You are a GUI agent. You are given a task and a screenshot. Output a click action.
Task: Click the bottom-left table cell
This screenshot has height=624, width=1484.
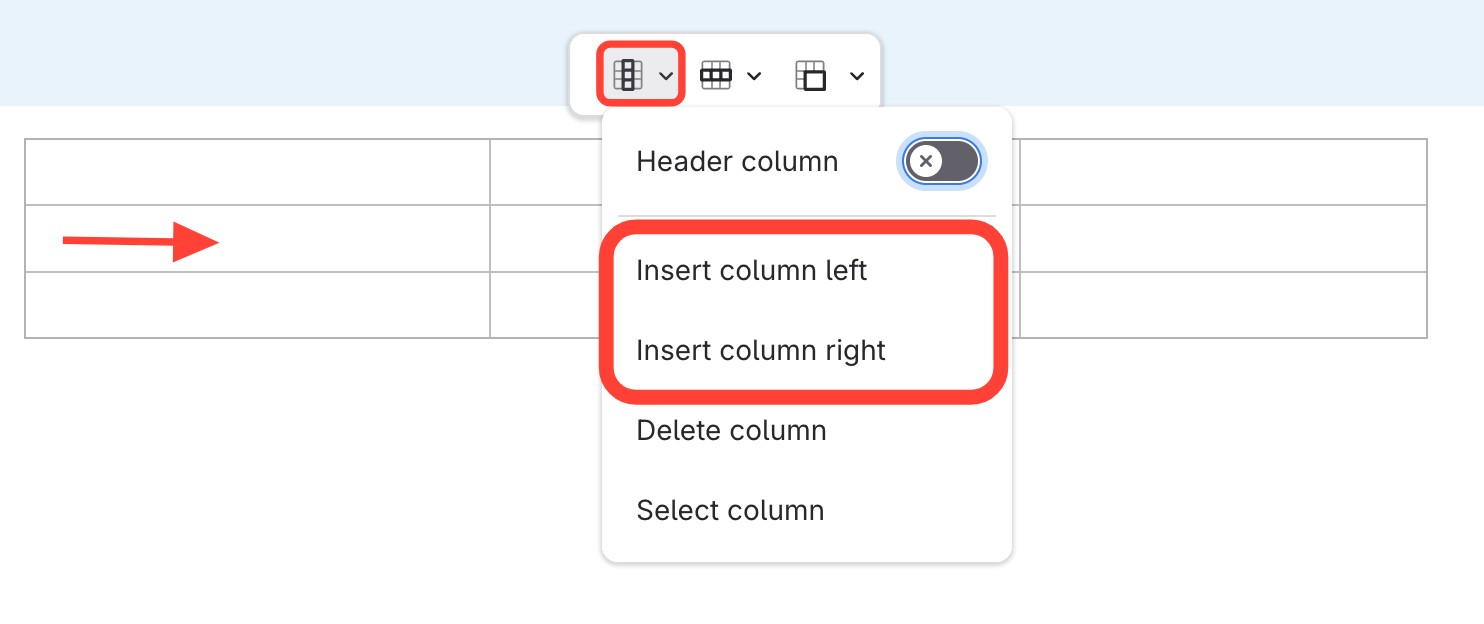(257, 305)
